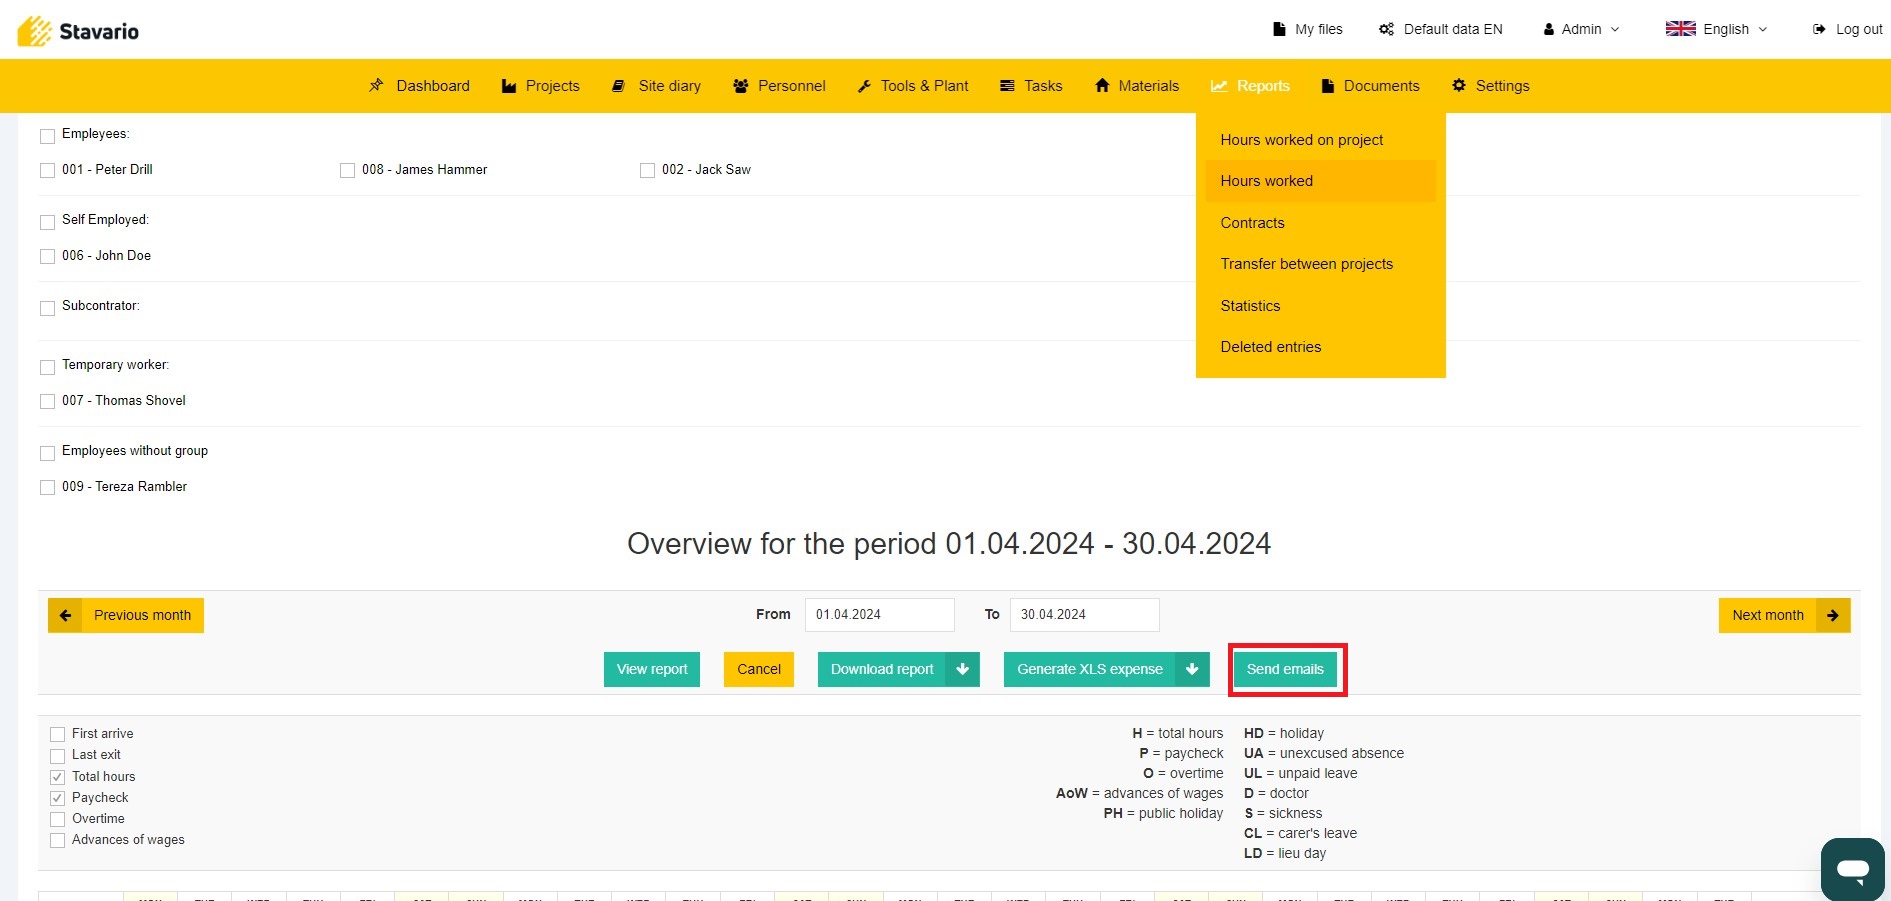
Task: Click the To date field
Action: click(1085, 615)
